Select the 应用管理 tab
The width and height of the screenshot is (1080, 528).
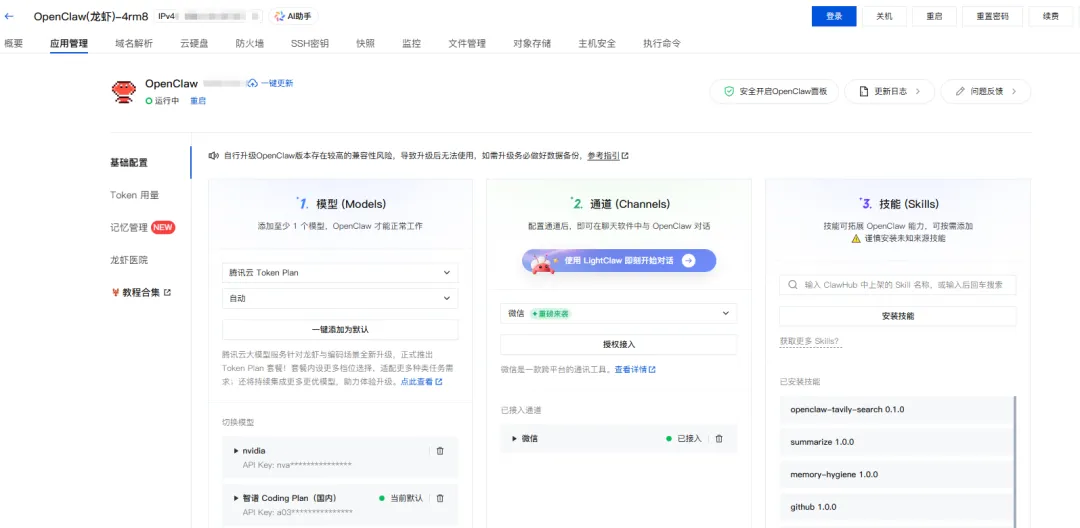[x=69, y=43]
